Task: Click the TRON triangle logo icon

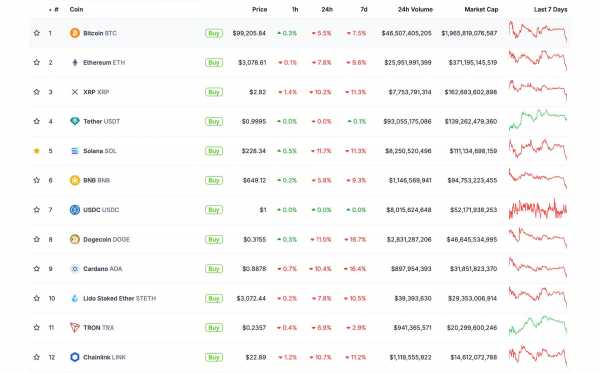Action: pos(75,327)
